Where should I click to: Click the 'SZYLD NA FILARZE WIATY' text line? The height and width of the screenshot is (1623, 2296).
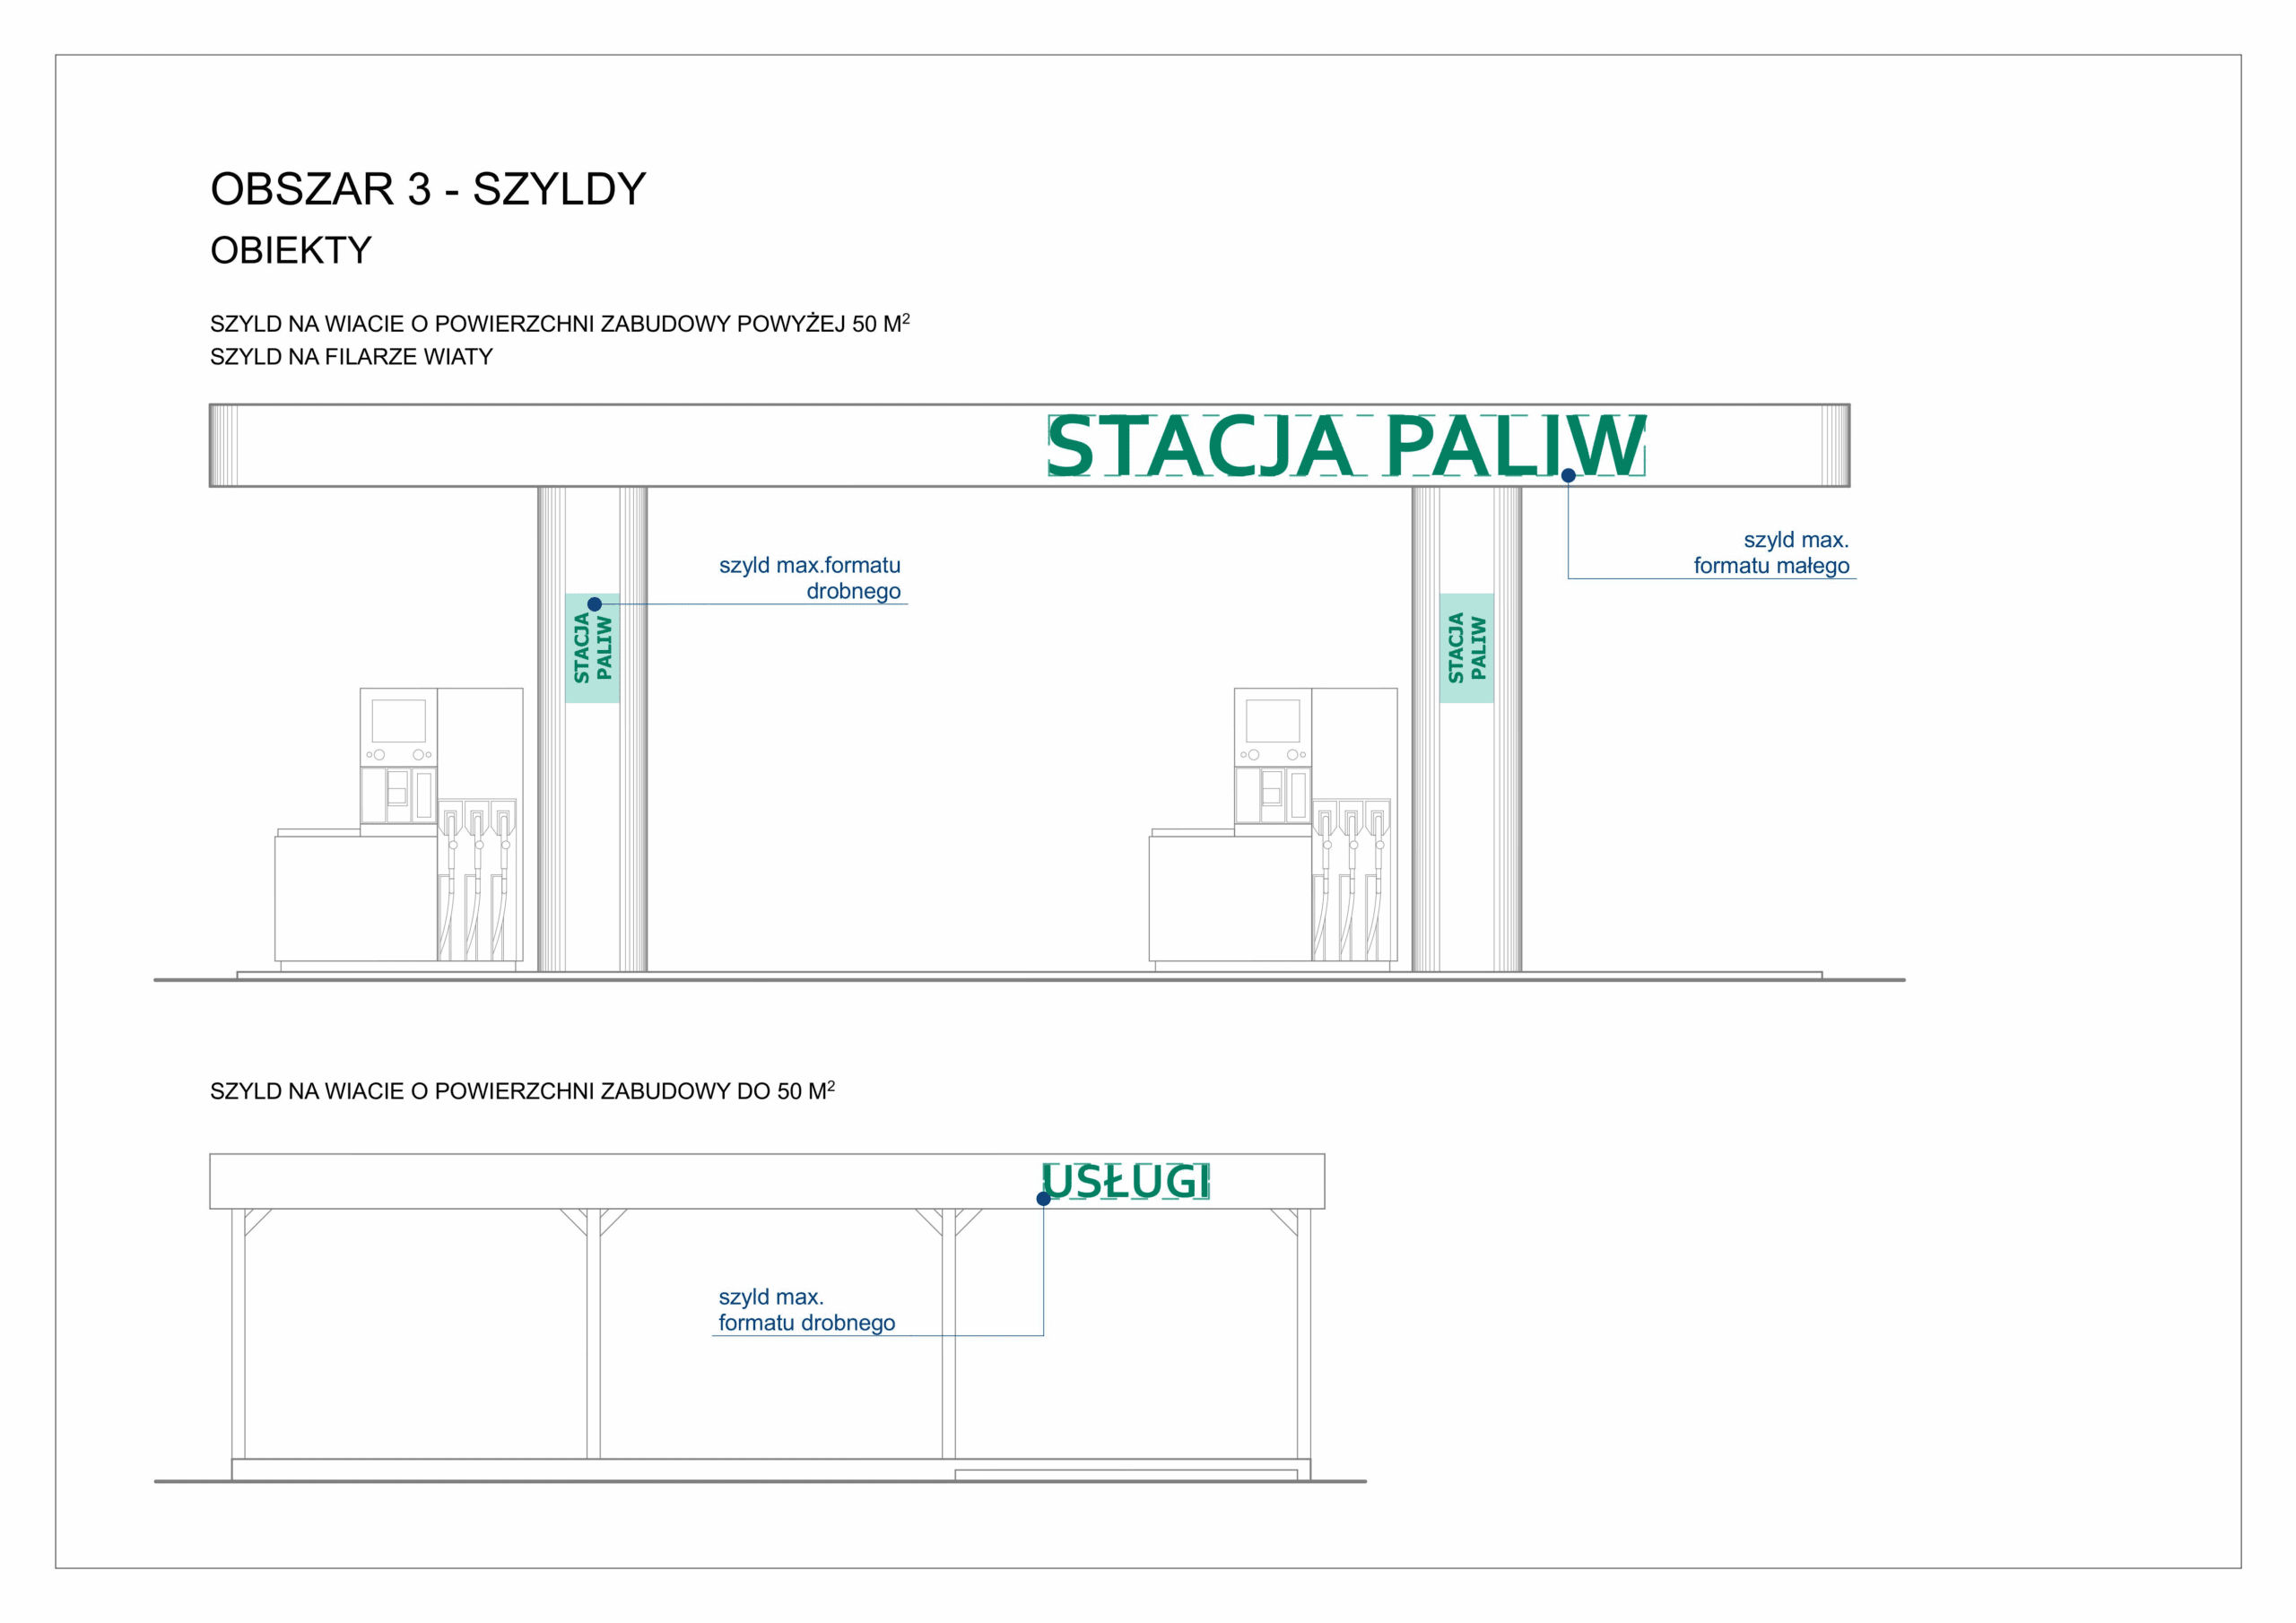tap(351, 357)
